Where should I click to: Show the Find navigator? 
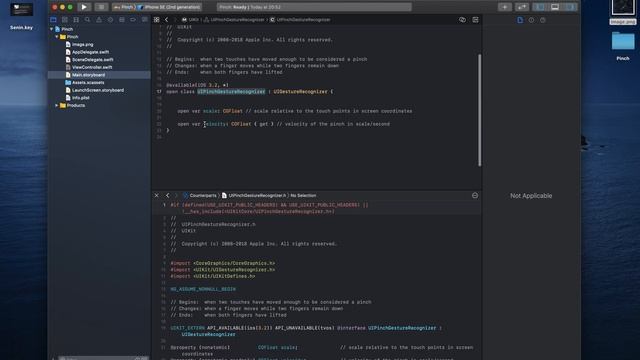(x=87, y=20)
